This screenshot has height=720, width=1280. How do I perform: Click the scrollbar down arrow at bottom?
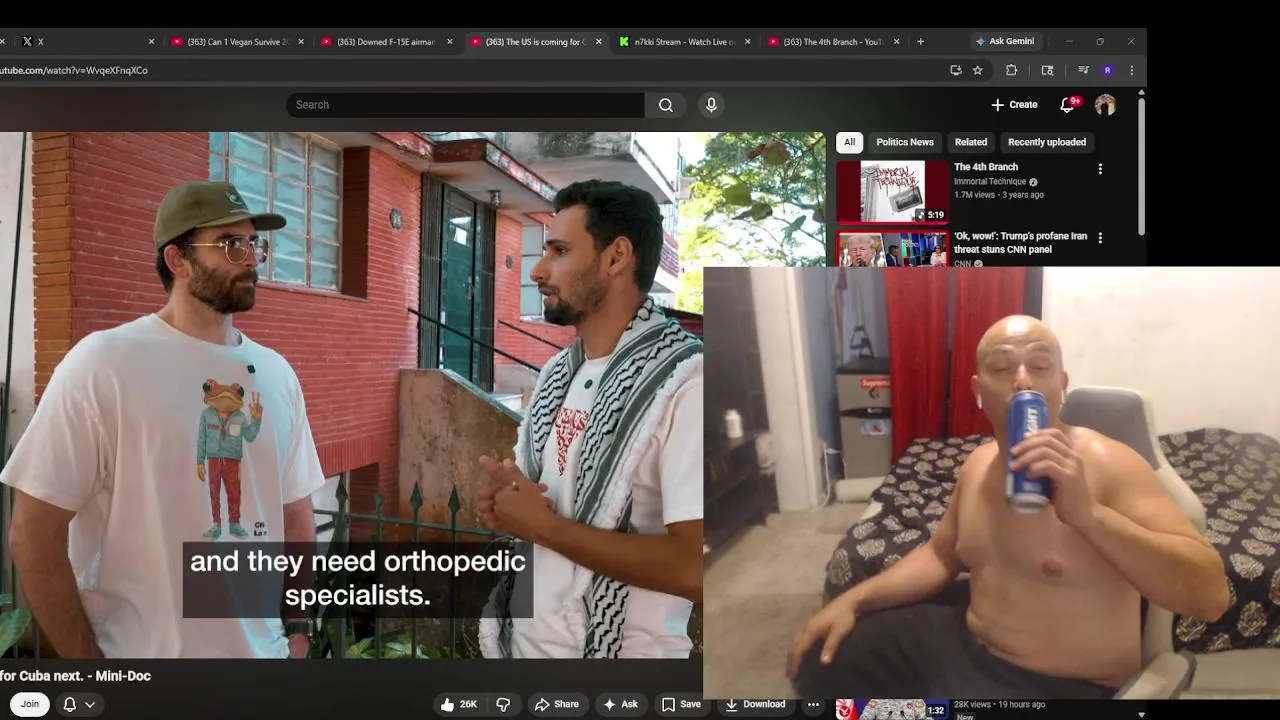(x=1141, y=714)
